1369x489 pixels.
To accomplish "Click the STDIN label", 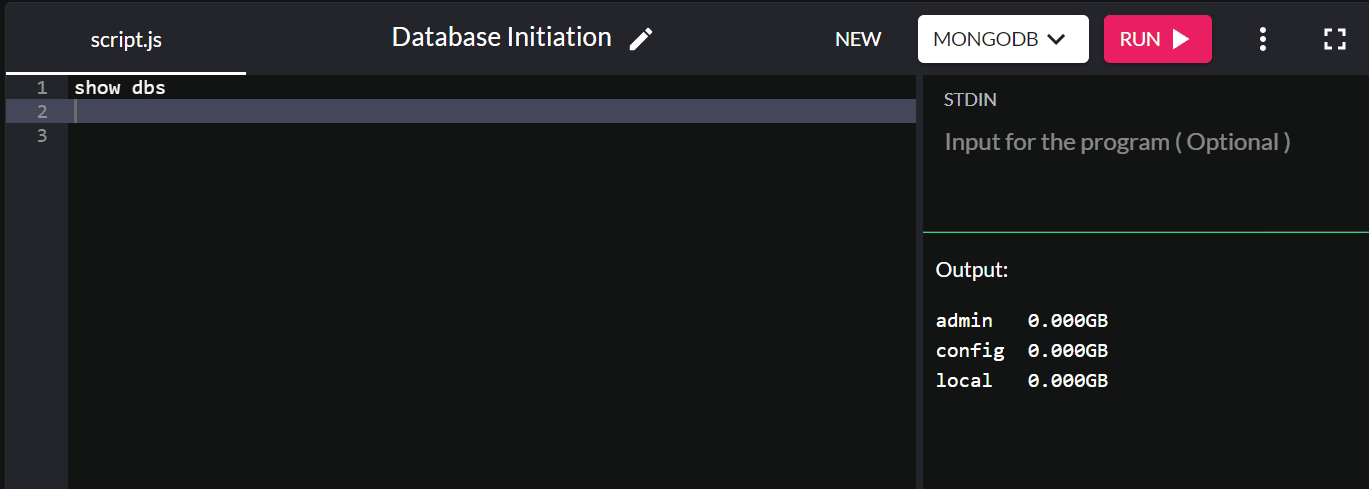I will click(x=970, y=100).
